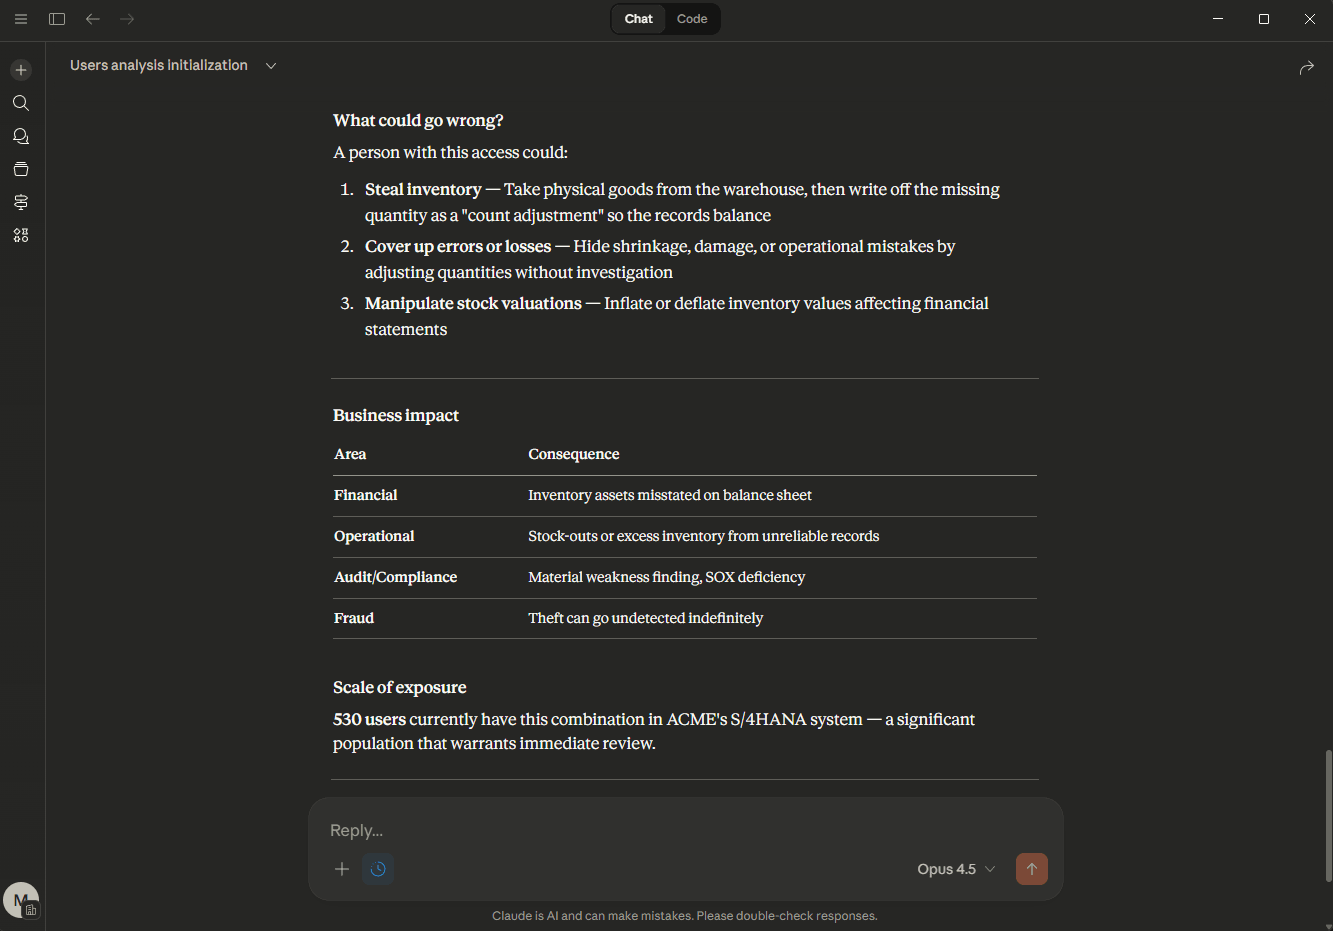The height and width of the screenshot is (931, 1333).
Task: Open the signpost icon in sidebar
Action: (x=21, y=202)
